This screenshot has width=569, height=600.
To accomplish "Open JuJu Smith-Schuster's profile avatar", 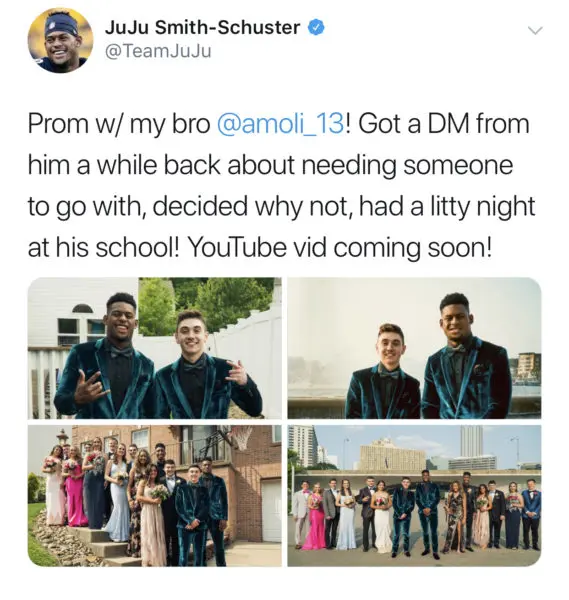I will tap(60, 41).
